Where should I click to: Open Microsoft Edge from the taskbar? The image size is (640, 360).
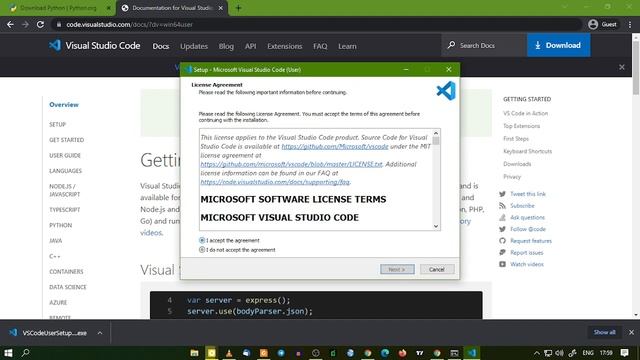[385, 353]
